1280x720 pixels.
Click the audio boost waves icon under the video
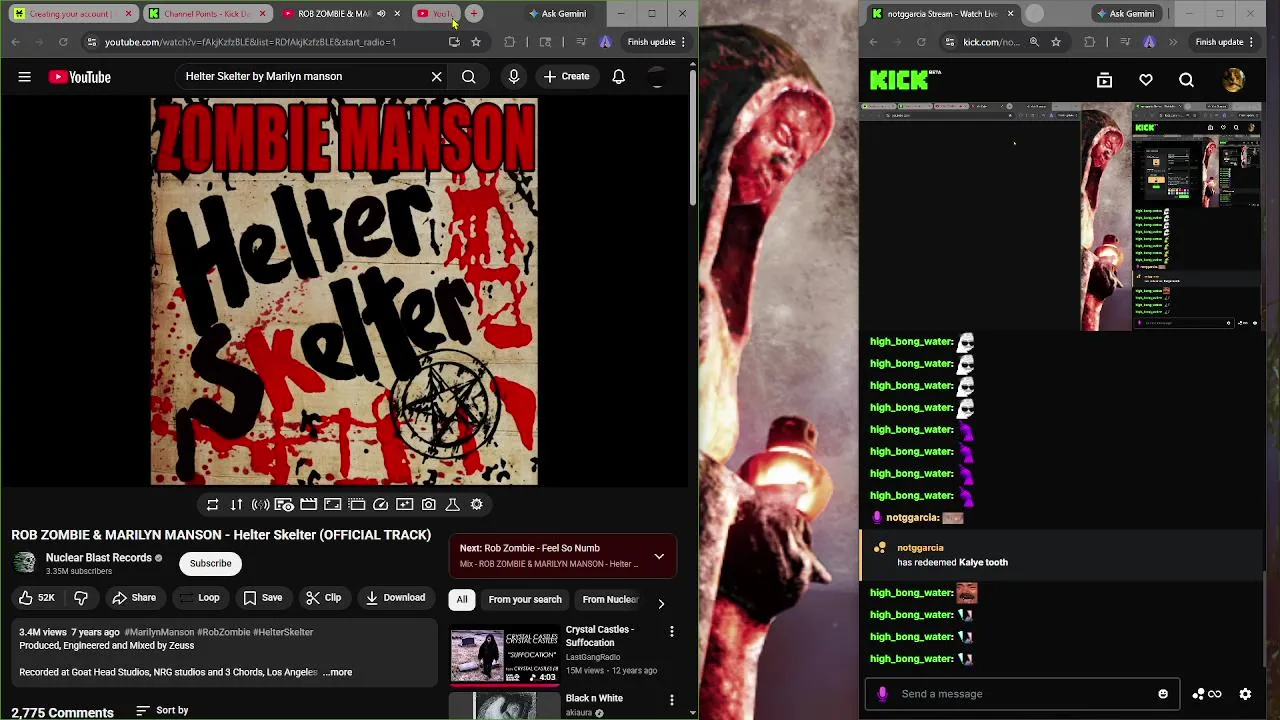point(260,505)
